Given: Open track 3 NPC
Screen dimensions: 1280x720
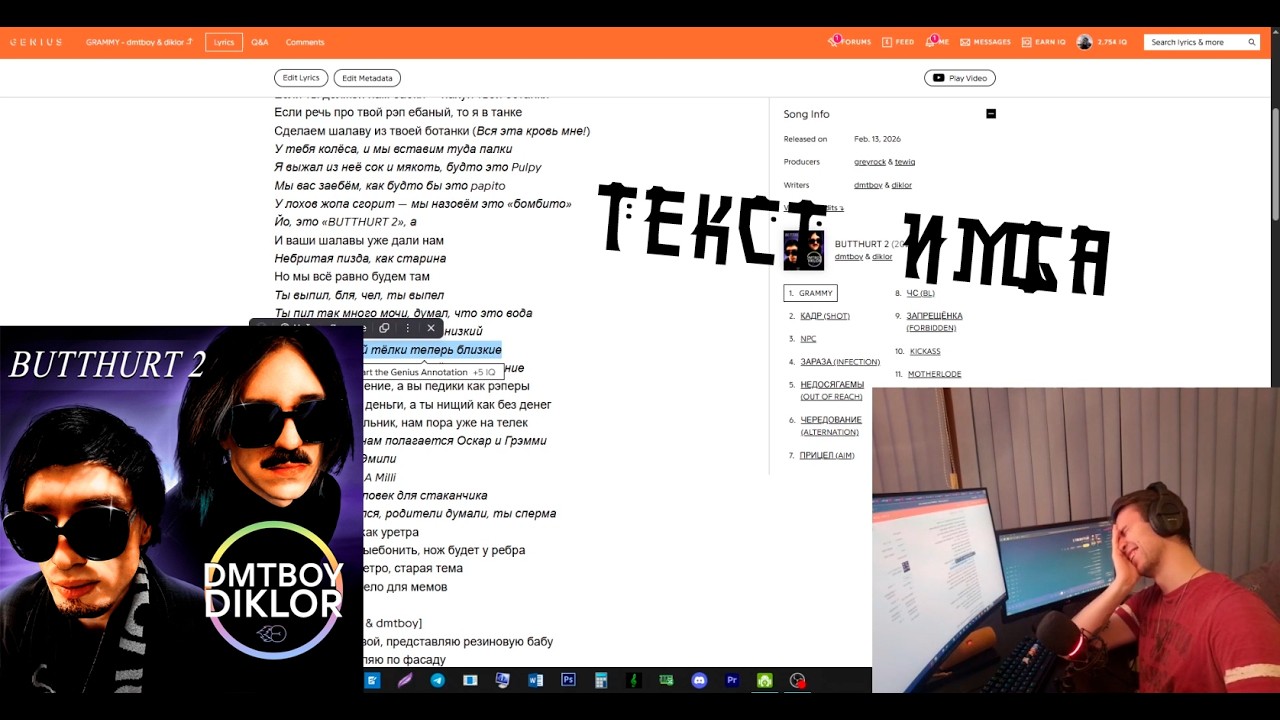Looking at the screenshot, I should [808, 339].
